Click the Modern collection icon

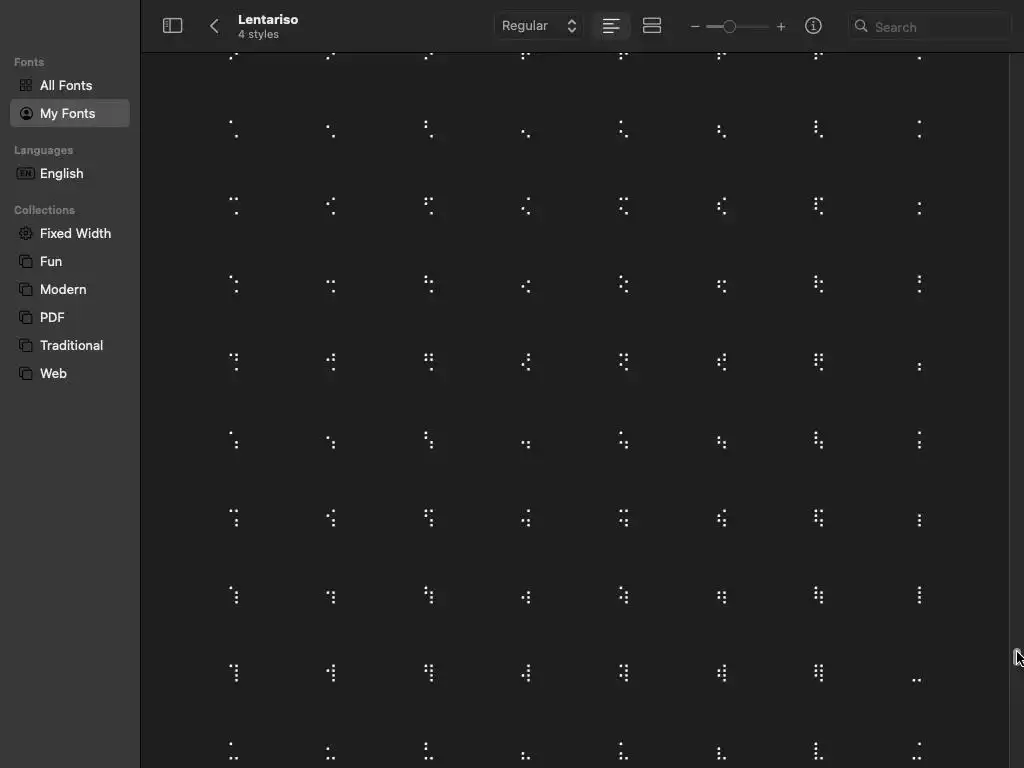(x=25, y=290)
